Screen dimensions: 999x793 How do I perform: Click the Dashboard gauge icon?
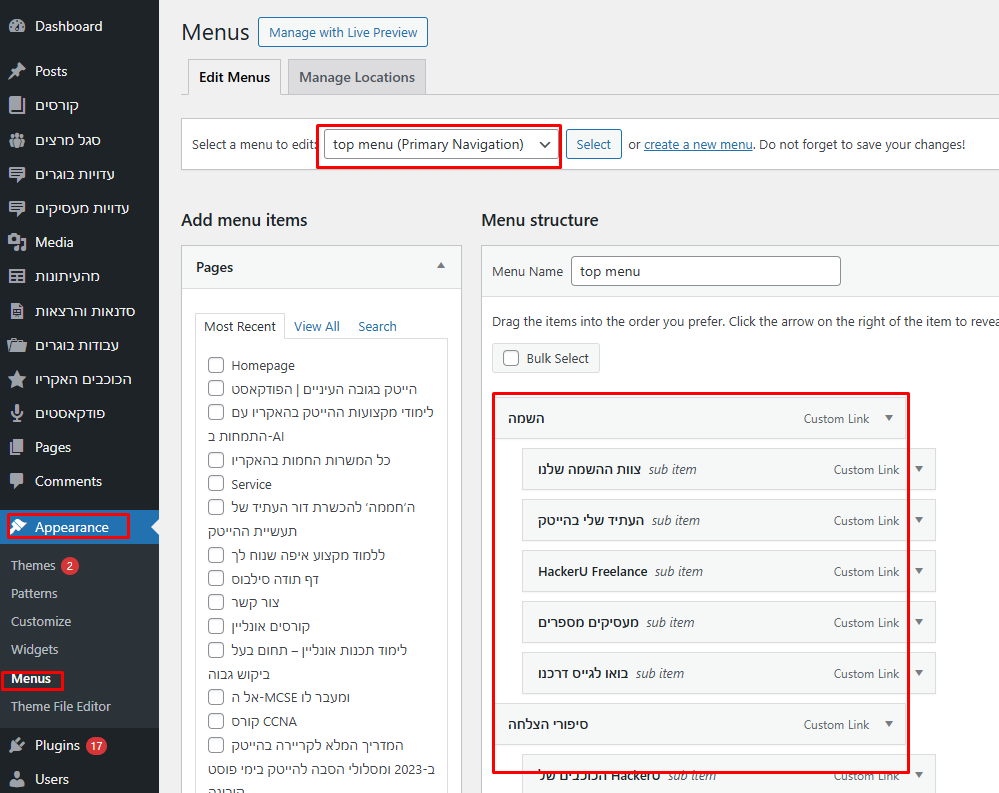click(x=17, y=26)
